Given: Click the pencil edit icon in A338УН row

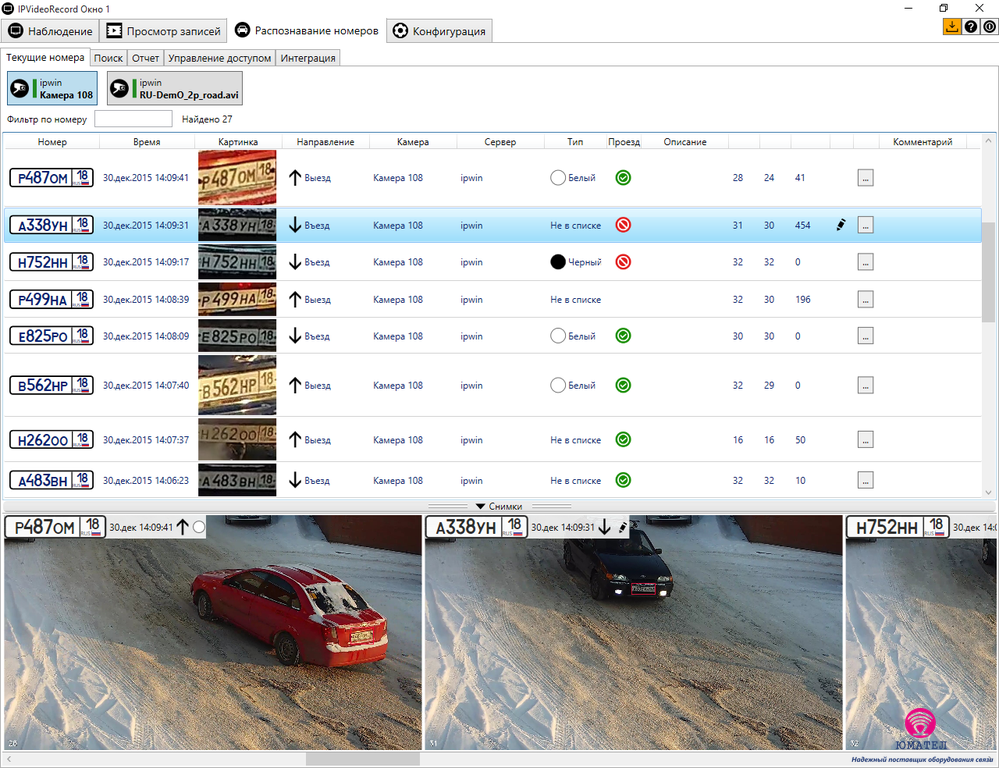Looking at the screenshot, I should point(840,226).
